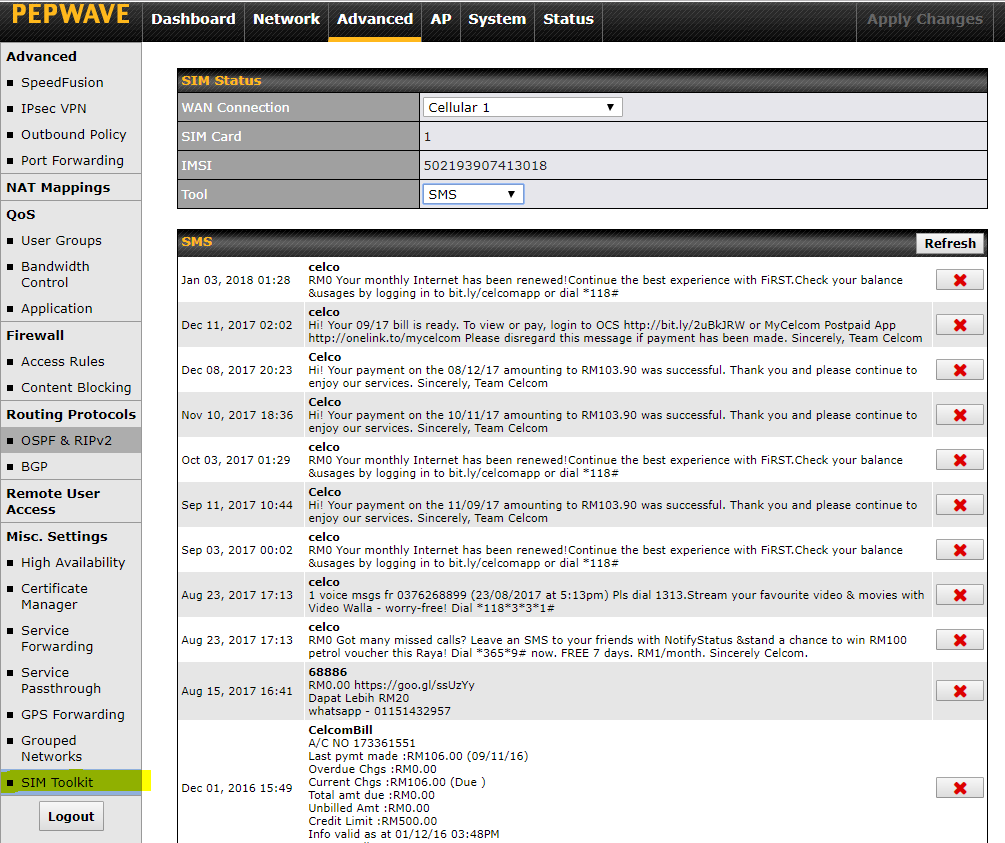
Task: Open the SIM Toolkit sidebar link
Action: tap(57, 782)
